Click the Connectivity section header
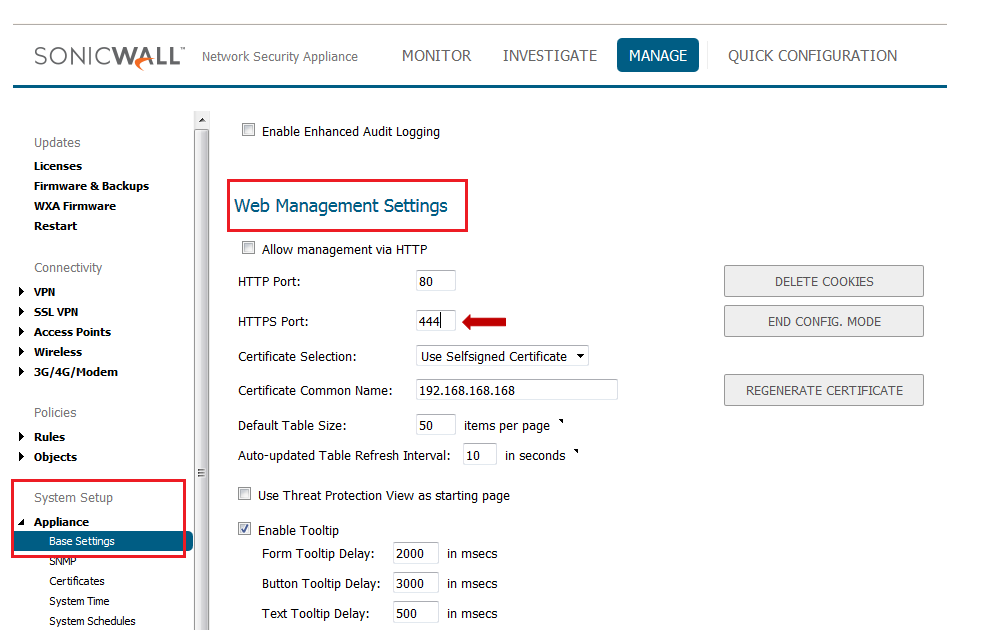 tap(68, 267)
